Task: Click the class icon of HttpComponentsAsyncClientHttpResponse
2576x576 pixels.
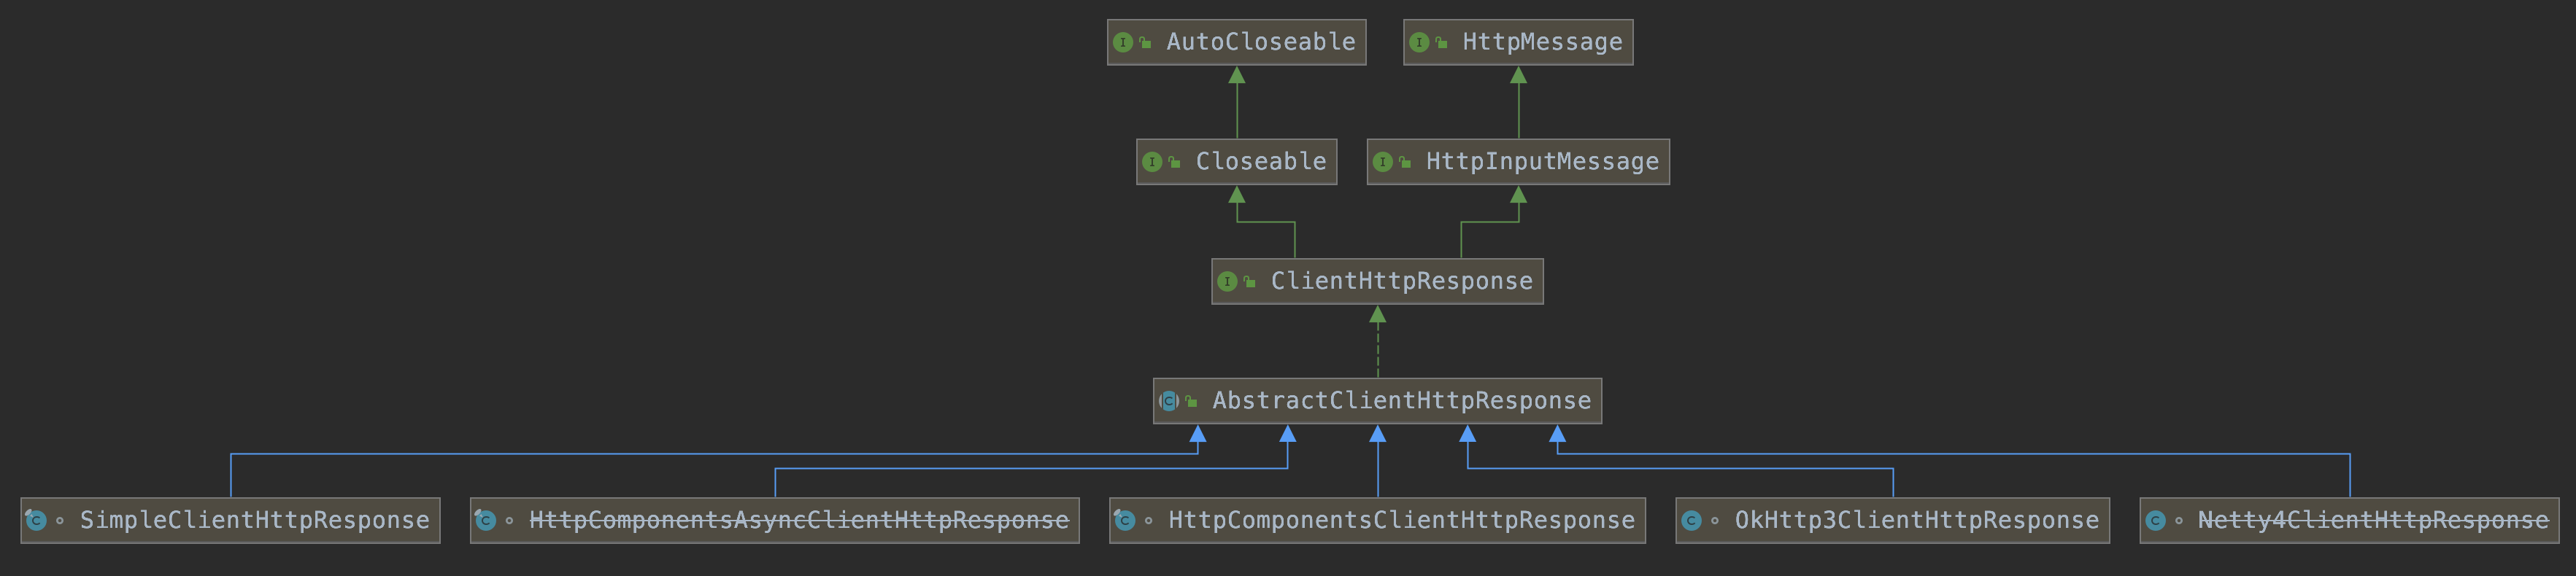Action: pos(485,520)
